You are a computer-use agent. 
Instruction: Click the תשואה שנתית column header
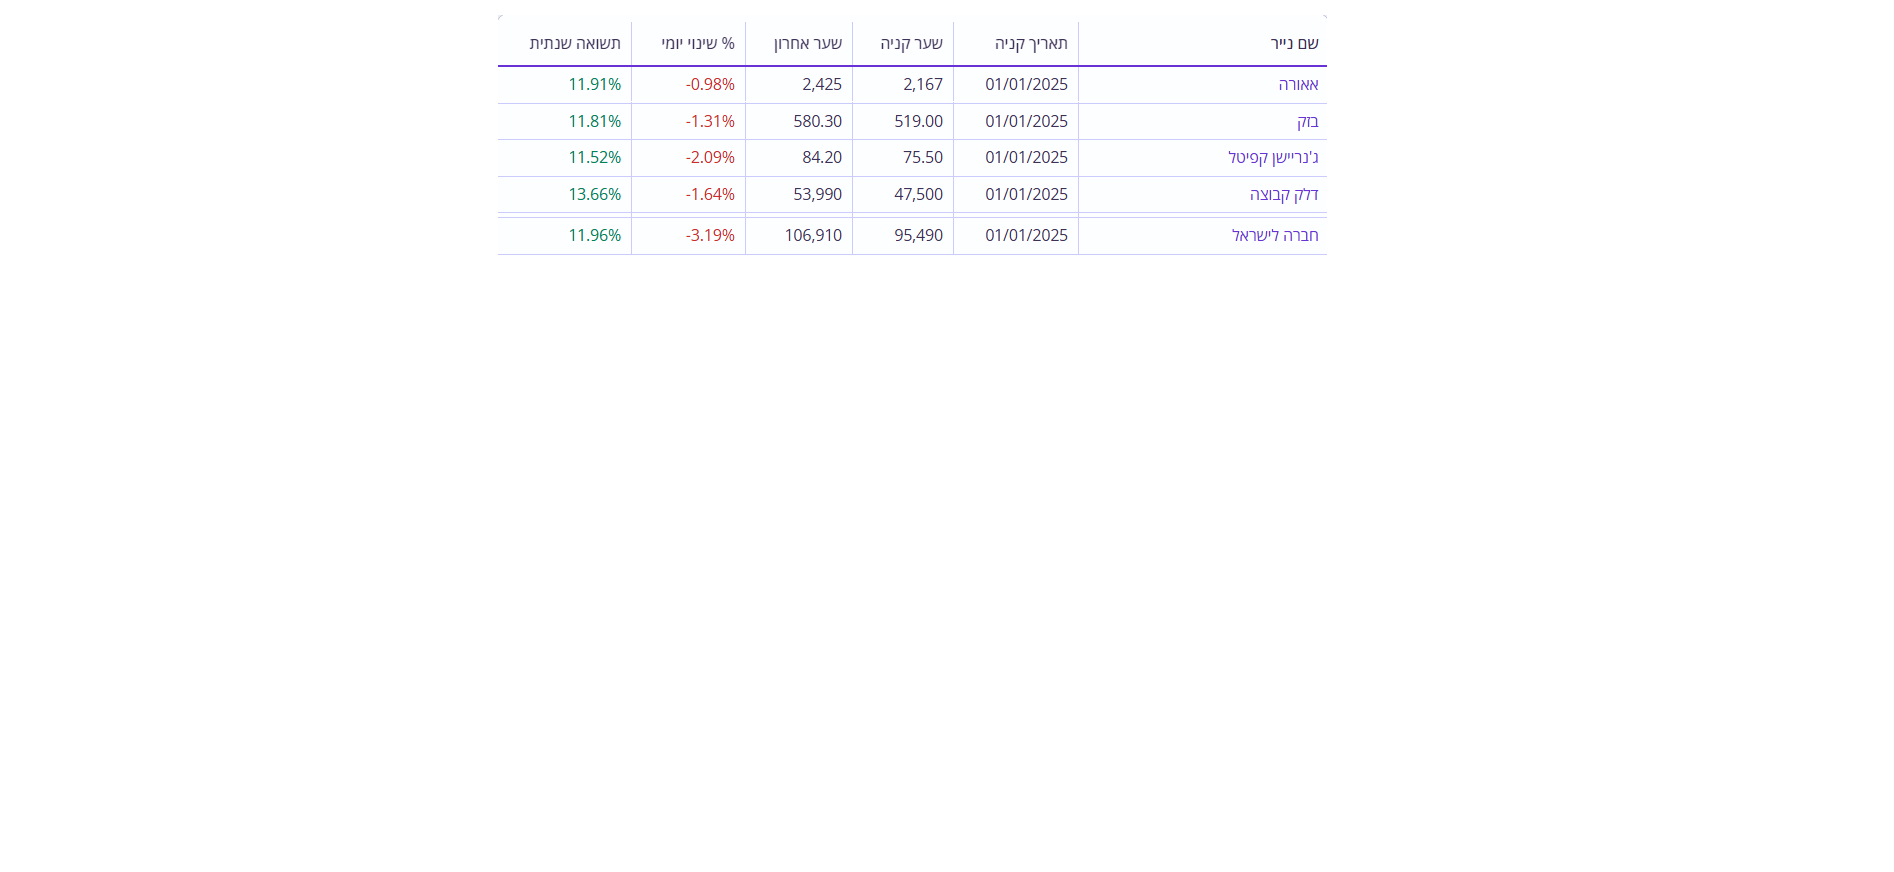point(575,44)
